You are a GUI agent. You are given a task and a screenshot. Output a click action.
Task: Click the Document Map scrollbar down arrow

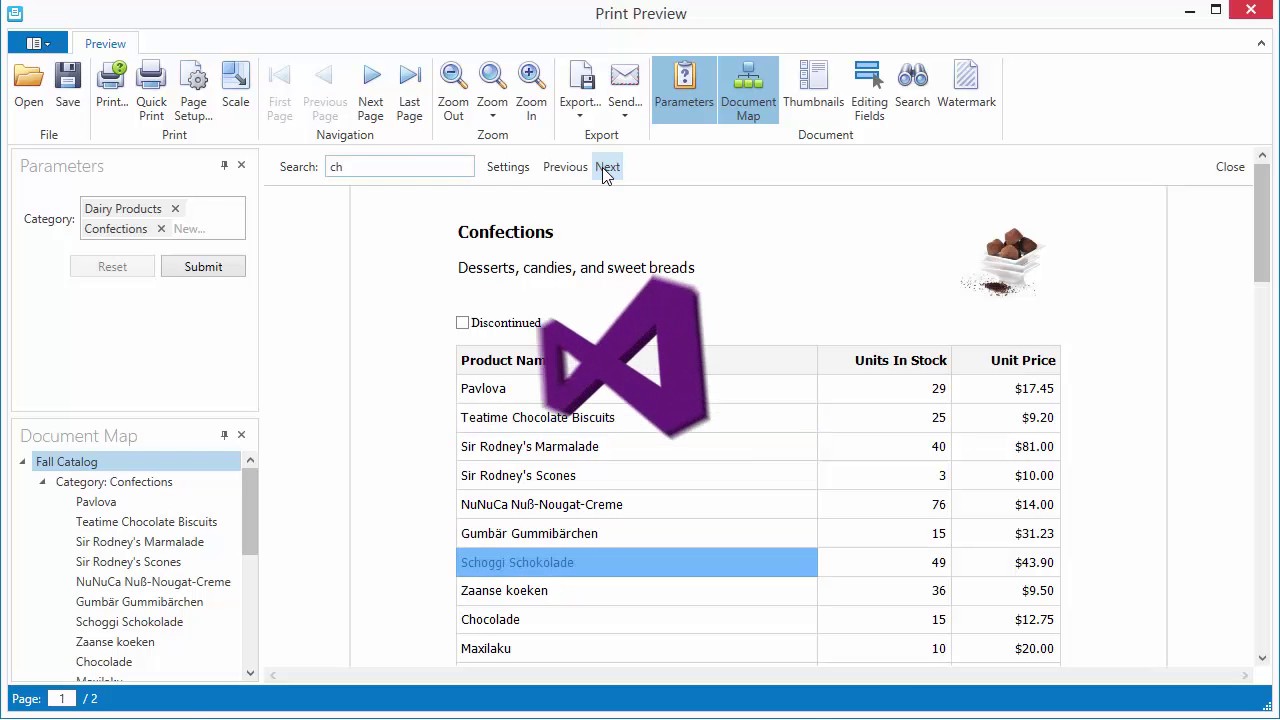250,673
